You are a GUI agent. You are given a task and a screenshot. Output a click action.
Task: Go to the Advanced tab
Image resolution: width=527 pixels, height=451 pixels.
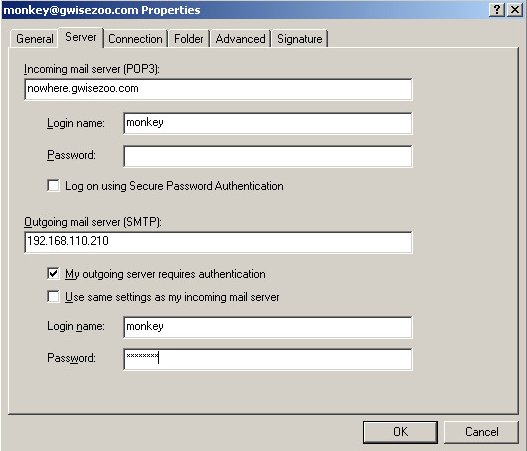coord(240,39)
